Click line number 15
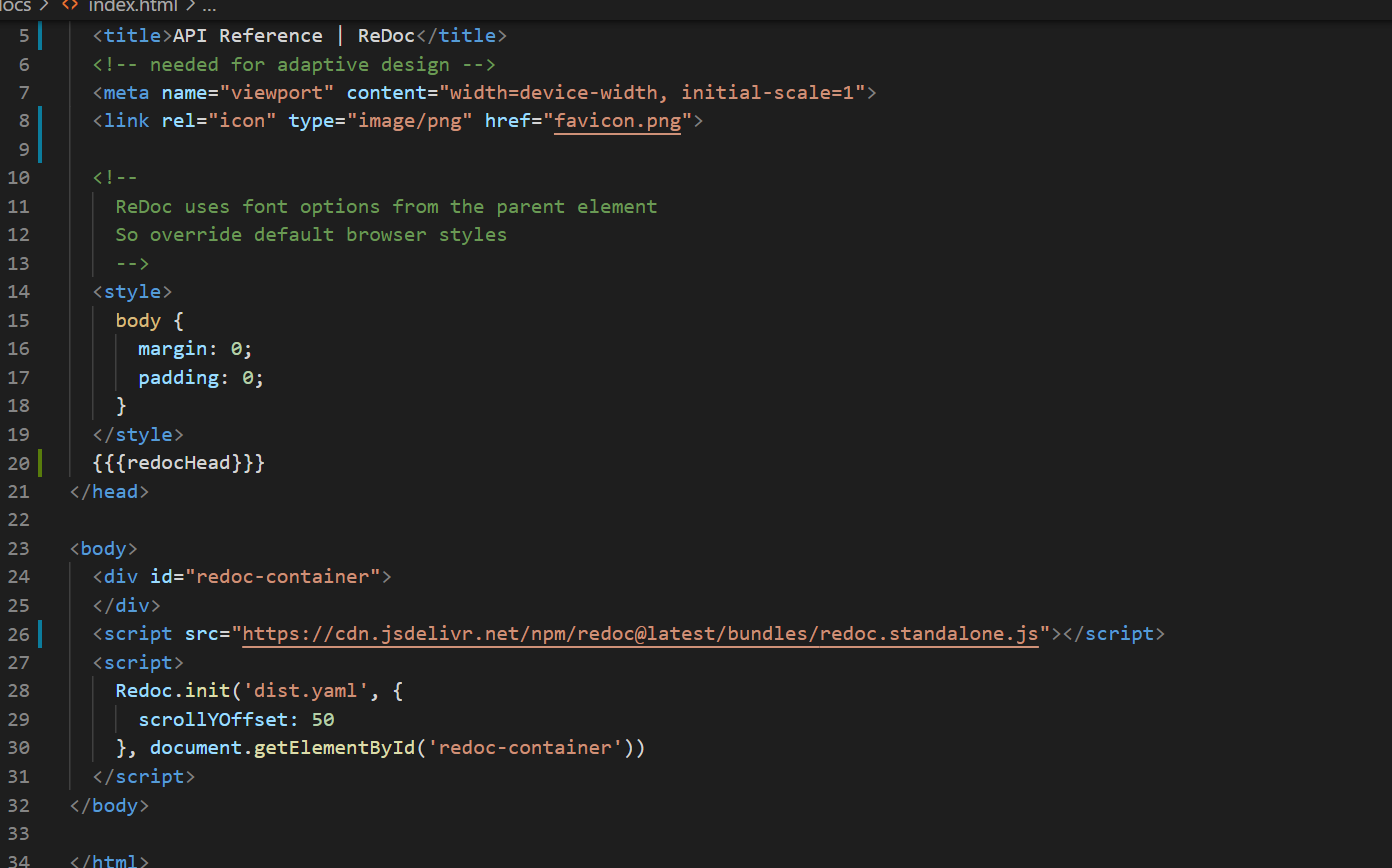This screenshot has height=868, width=1392. click(20, 320)
